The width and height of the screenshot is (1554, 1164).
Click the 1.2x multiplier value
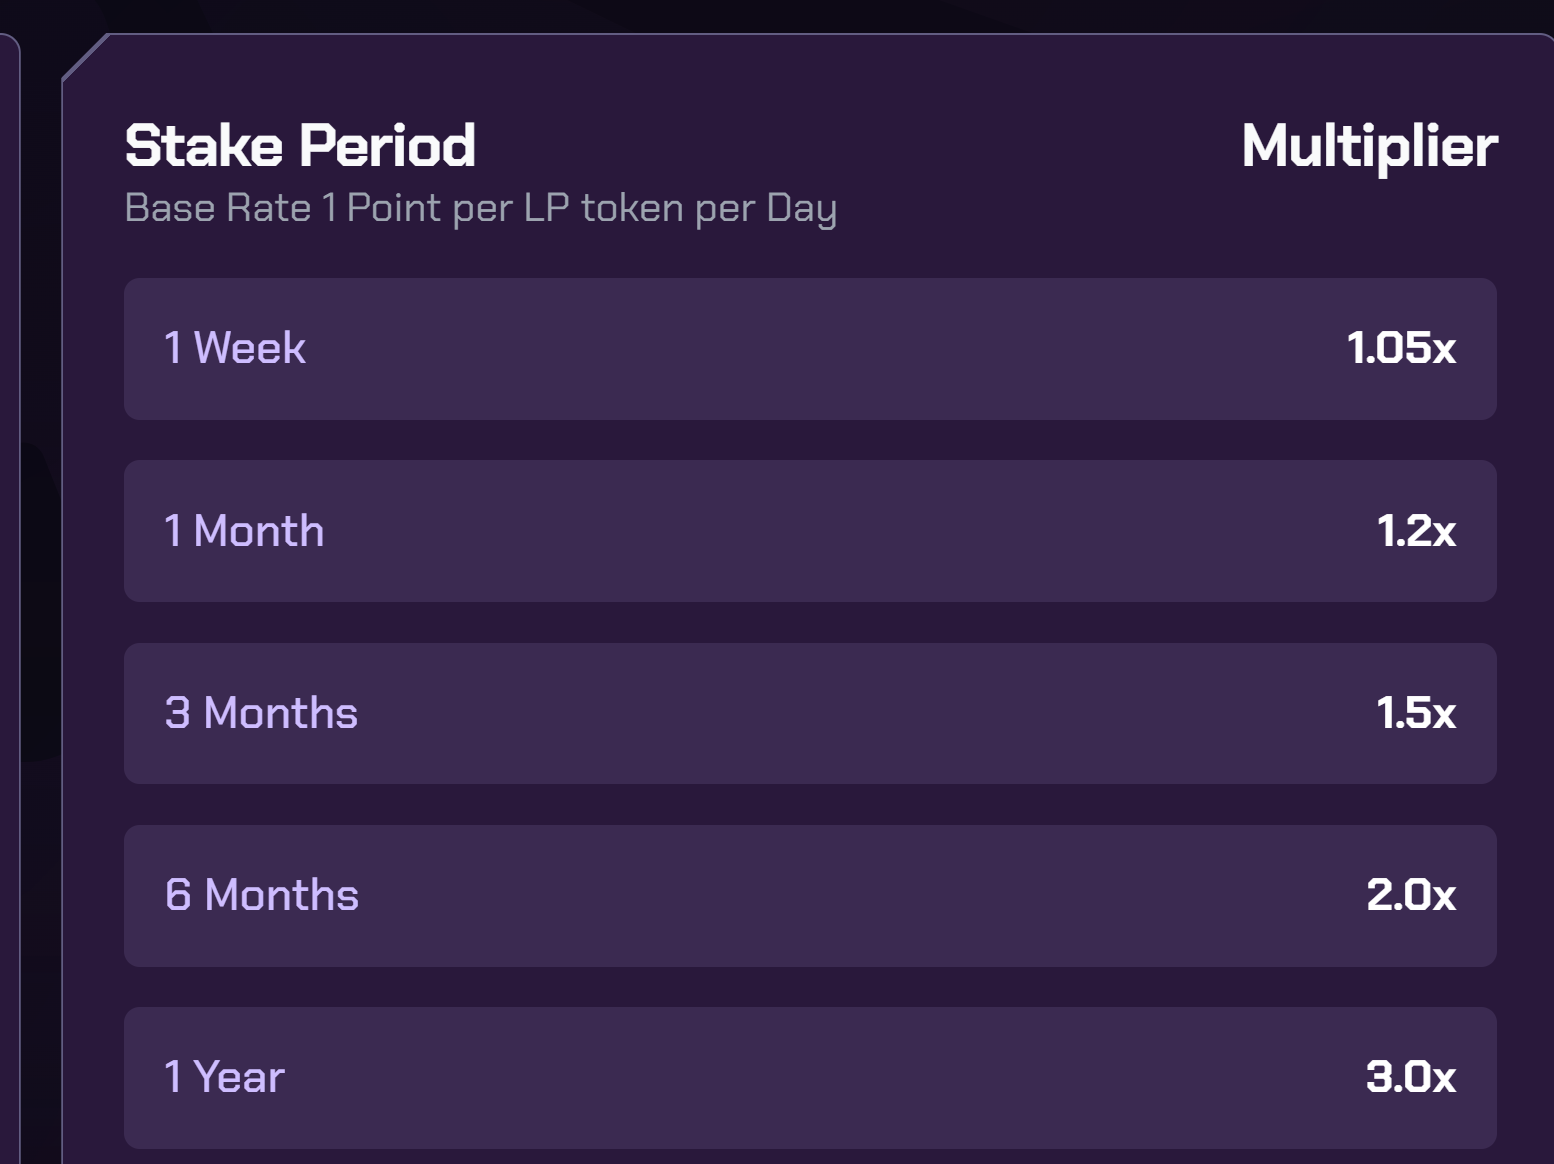tap(1415, 531)
